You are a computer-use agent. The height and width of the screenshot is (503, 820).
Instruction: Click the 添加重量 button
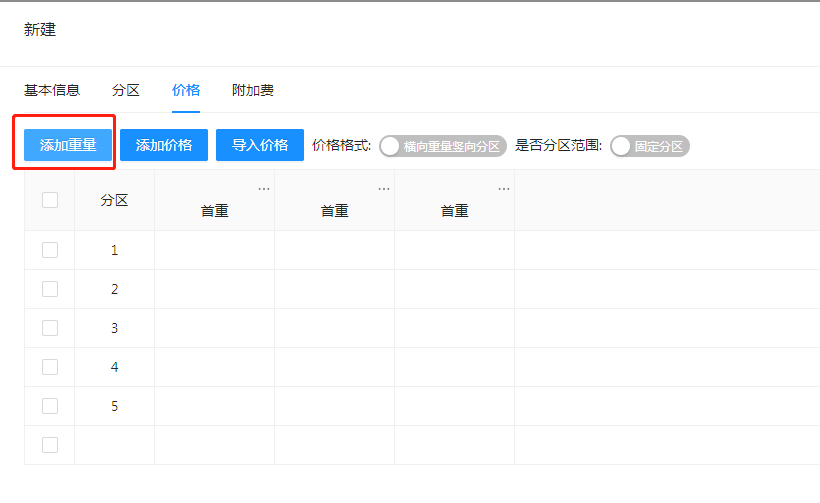point(68,145)
